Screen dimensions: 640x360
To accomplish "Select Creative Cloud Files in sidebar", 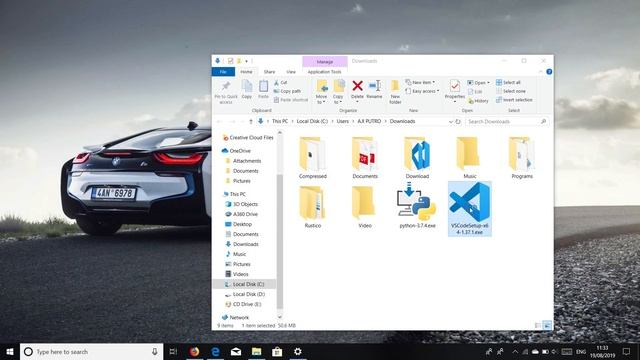I will pyautogui.click(x=248, y=138).
